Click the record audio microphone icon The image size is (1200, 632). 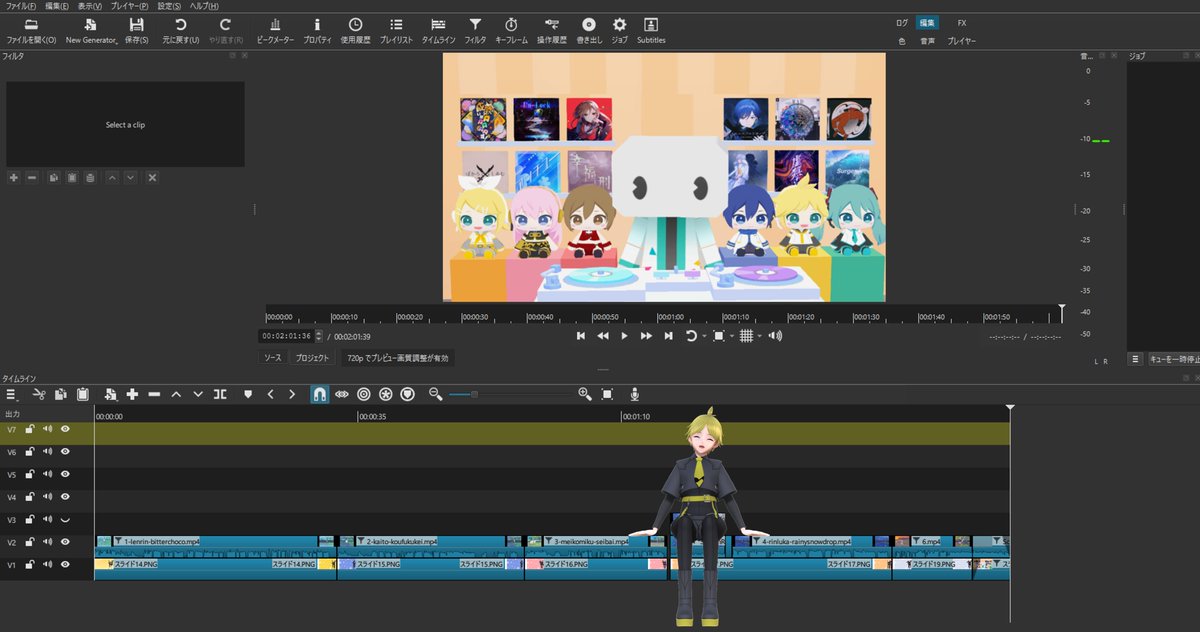634,395
